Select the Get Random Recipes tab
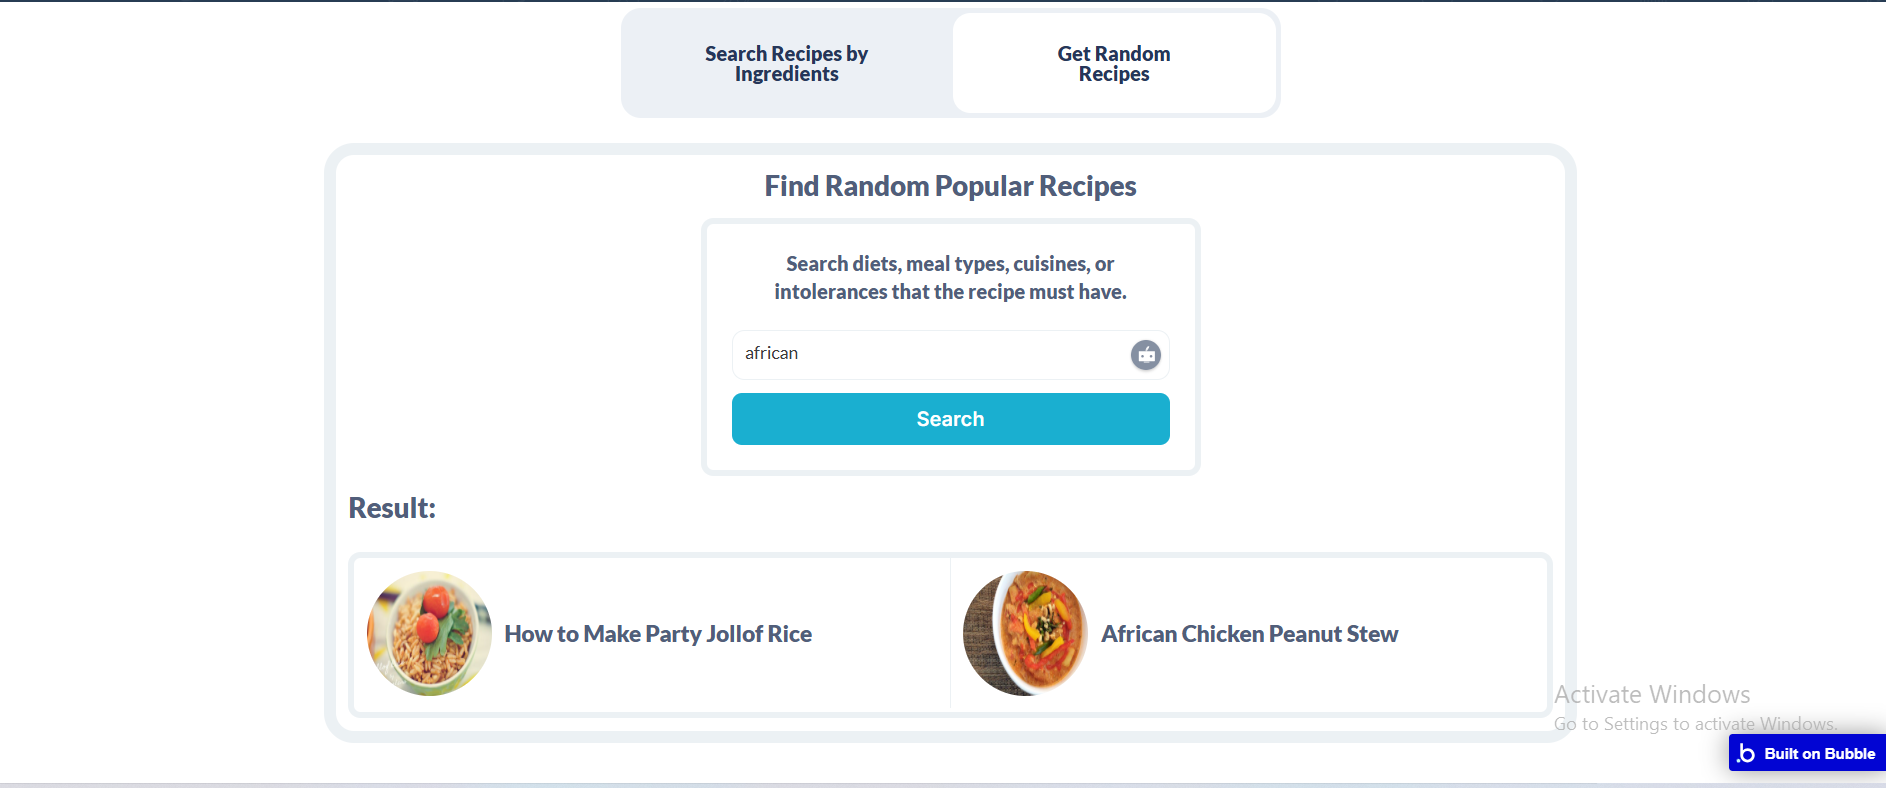This screenshot has height=788, width=1886. 1114,64
